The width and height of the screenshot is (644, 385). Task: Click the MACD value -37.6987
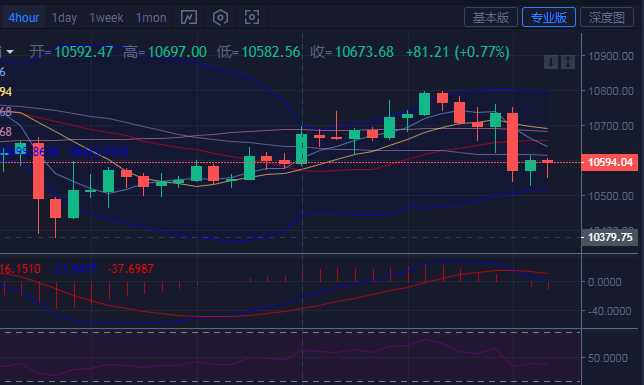(131, 269)
